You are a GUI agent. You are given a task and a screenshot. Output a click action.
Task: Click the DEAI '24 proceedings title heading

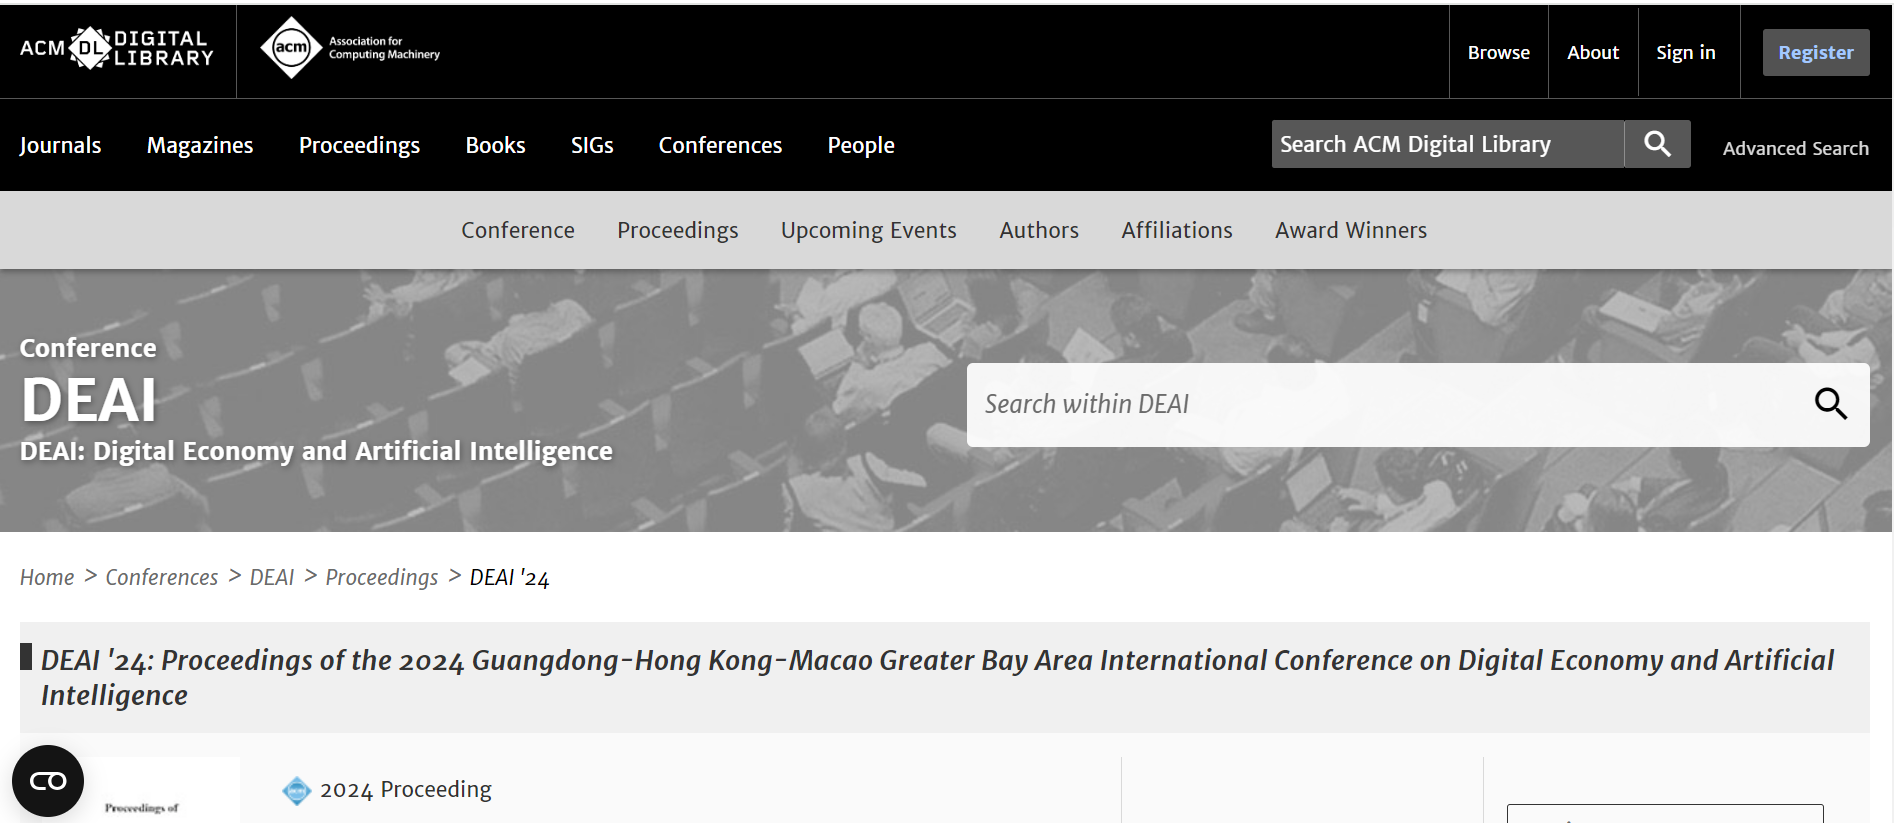[937, 677]
